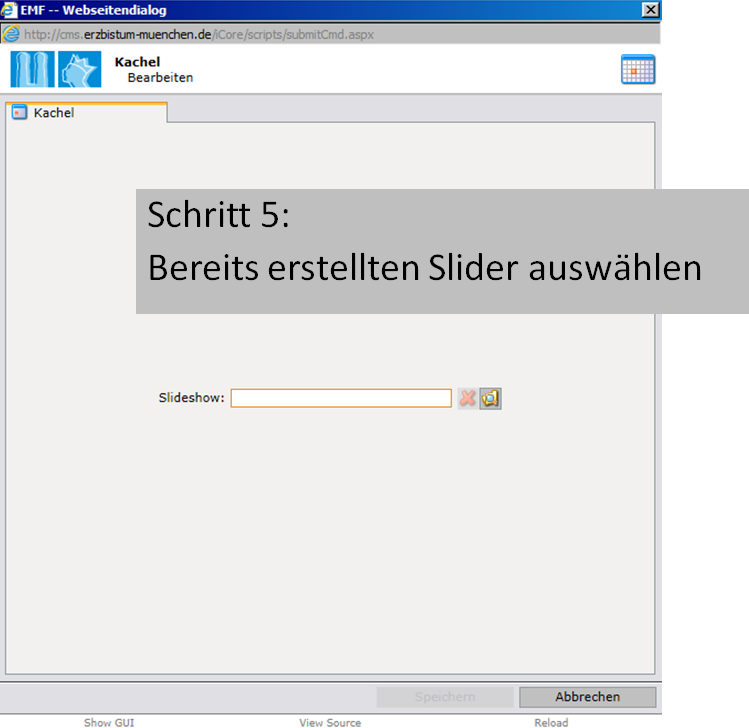Open the folder browse icon beside Slideshow
Viewport: 749px width, 728px height.
click(x=490, y=398)
